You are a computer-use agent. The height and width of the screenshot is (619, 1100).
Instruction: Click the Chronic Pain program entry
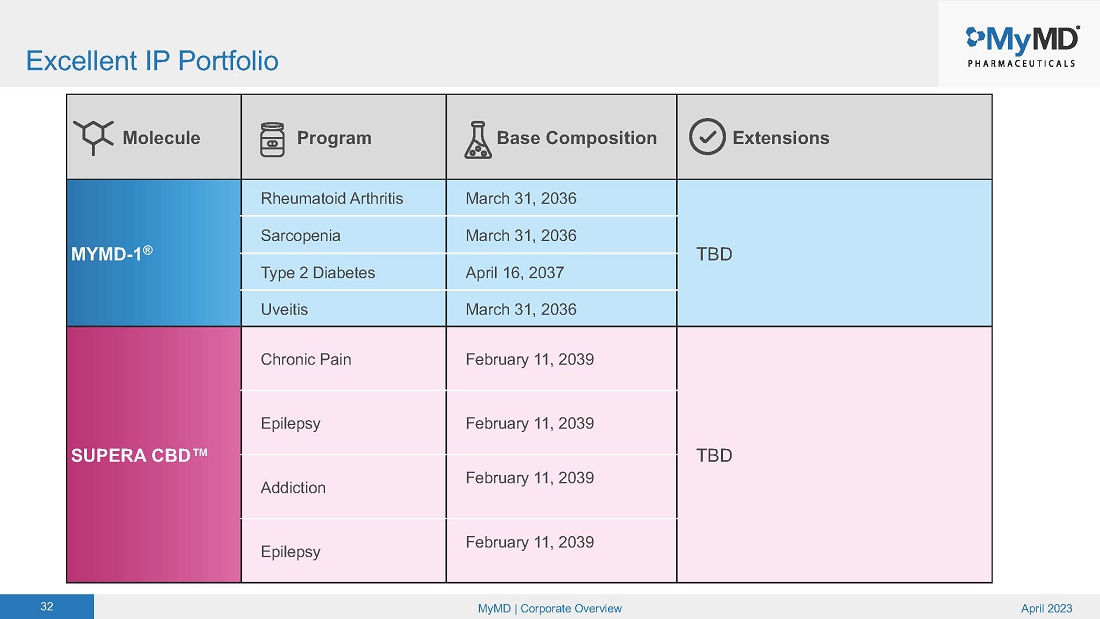pyautogui.click(x=306, y=359)
